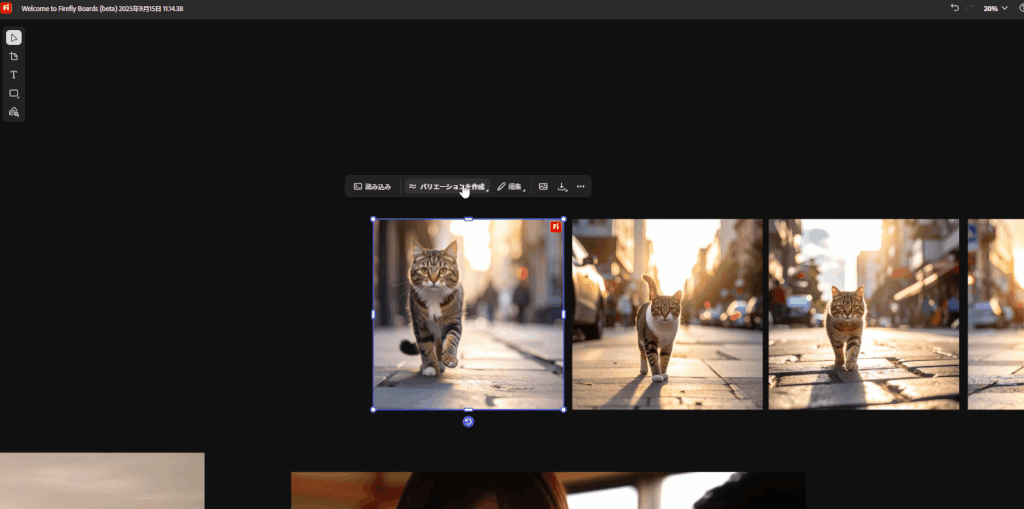The width and height of the screenshot is (1024, 509).
Task: Open the three-dots more options menu
Action: [x=581, y=187]
